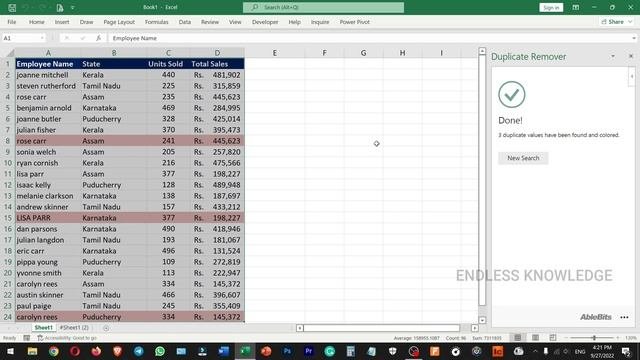The image size is (640, 360).
Task: Open Photoshop from taskbar
Action: 287,351
